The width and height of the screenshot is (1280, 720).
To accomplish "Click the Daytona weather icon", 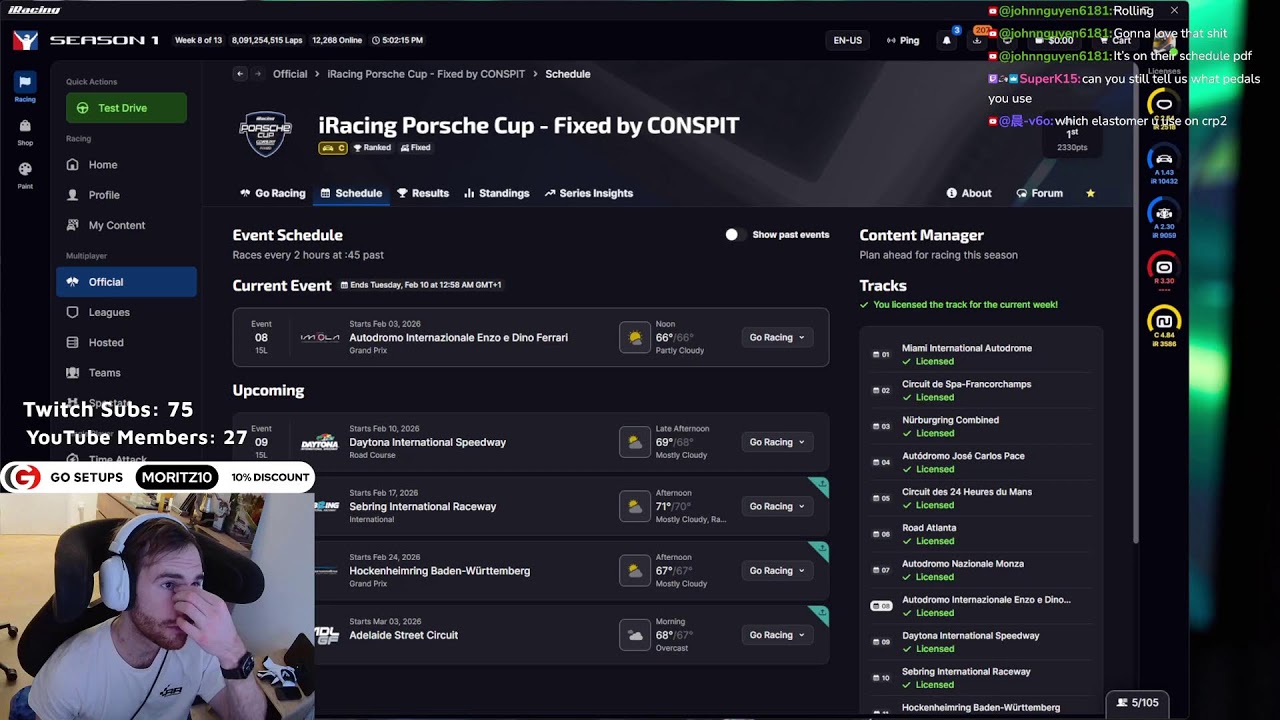I will 635,442.
